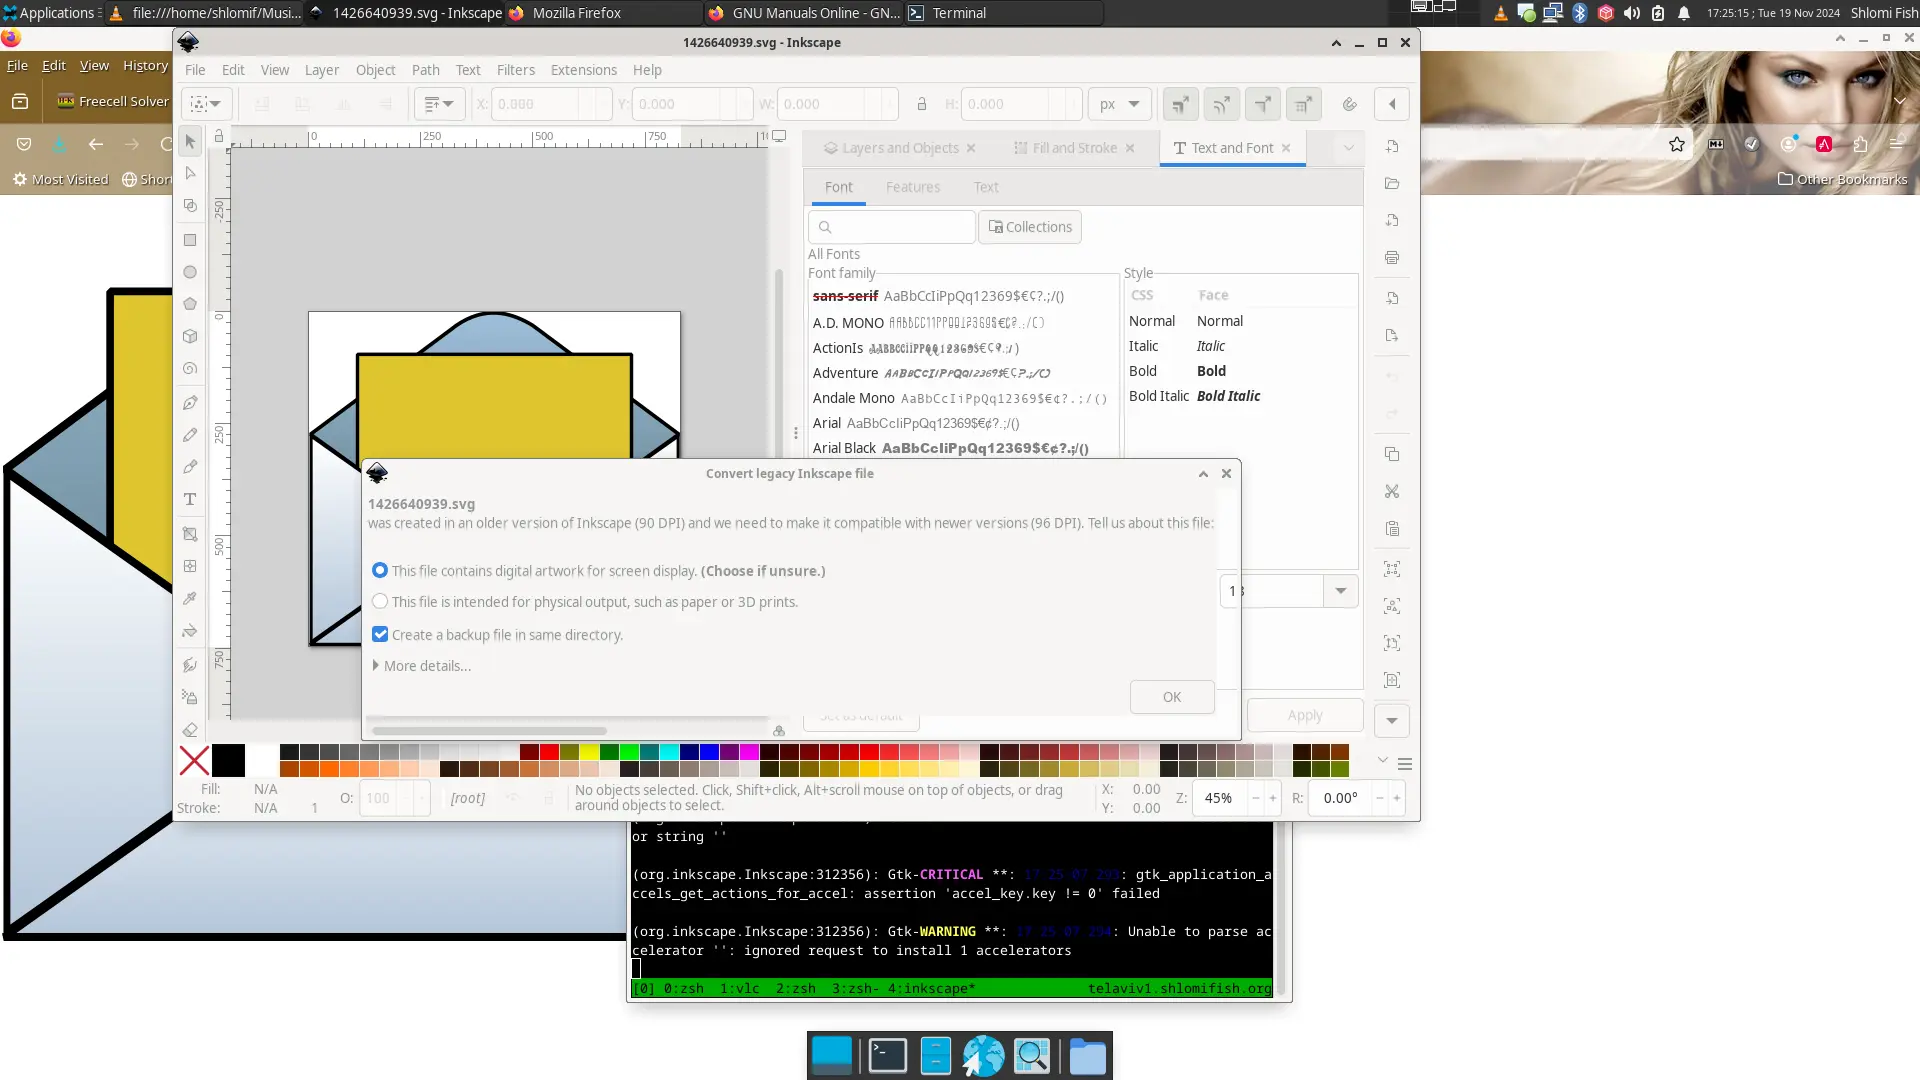The image size is (1920, 1080).
Task: Select the Pen (Bezier) tool
Action: (190, 403)
